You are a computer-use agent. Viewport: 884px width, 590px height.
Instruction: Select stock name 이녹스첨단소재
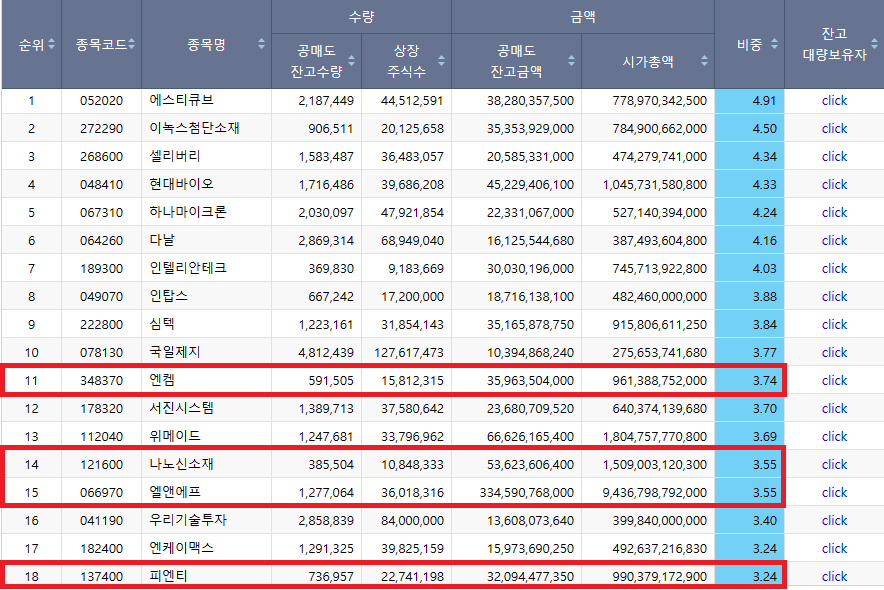pyautogui.click(x=195, y=128)
